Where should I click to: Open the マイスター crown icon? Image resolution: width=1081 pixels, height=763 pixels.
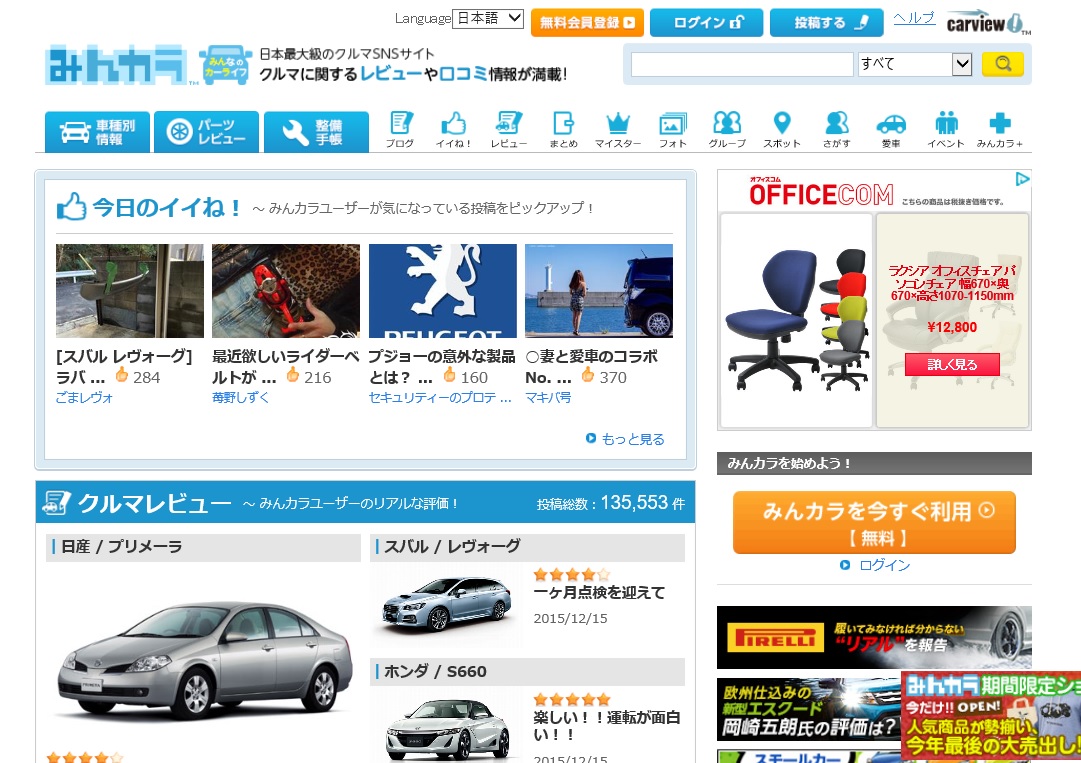coord(618,129)
